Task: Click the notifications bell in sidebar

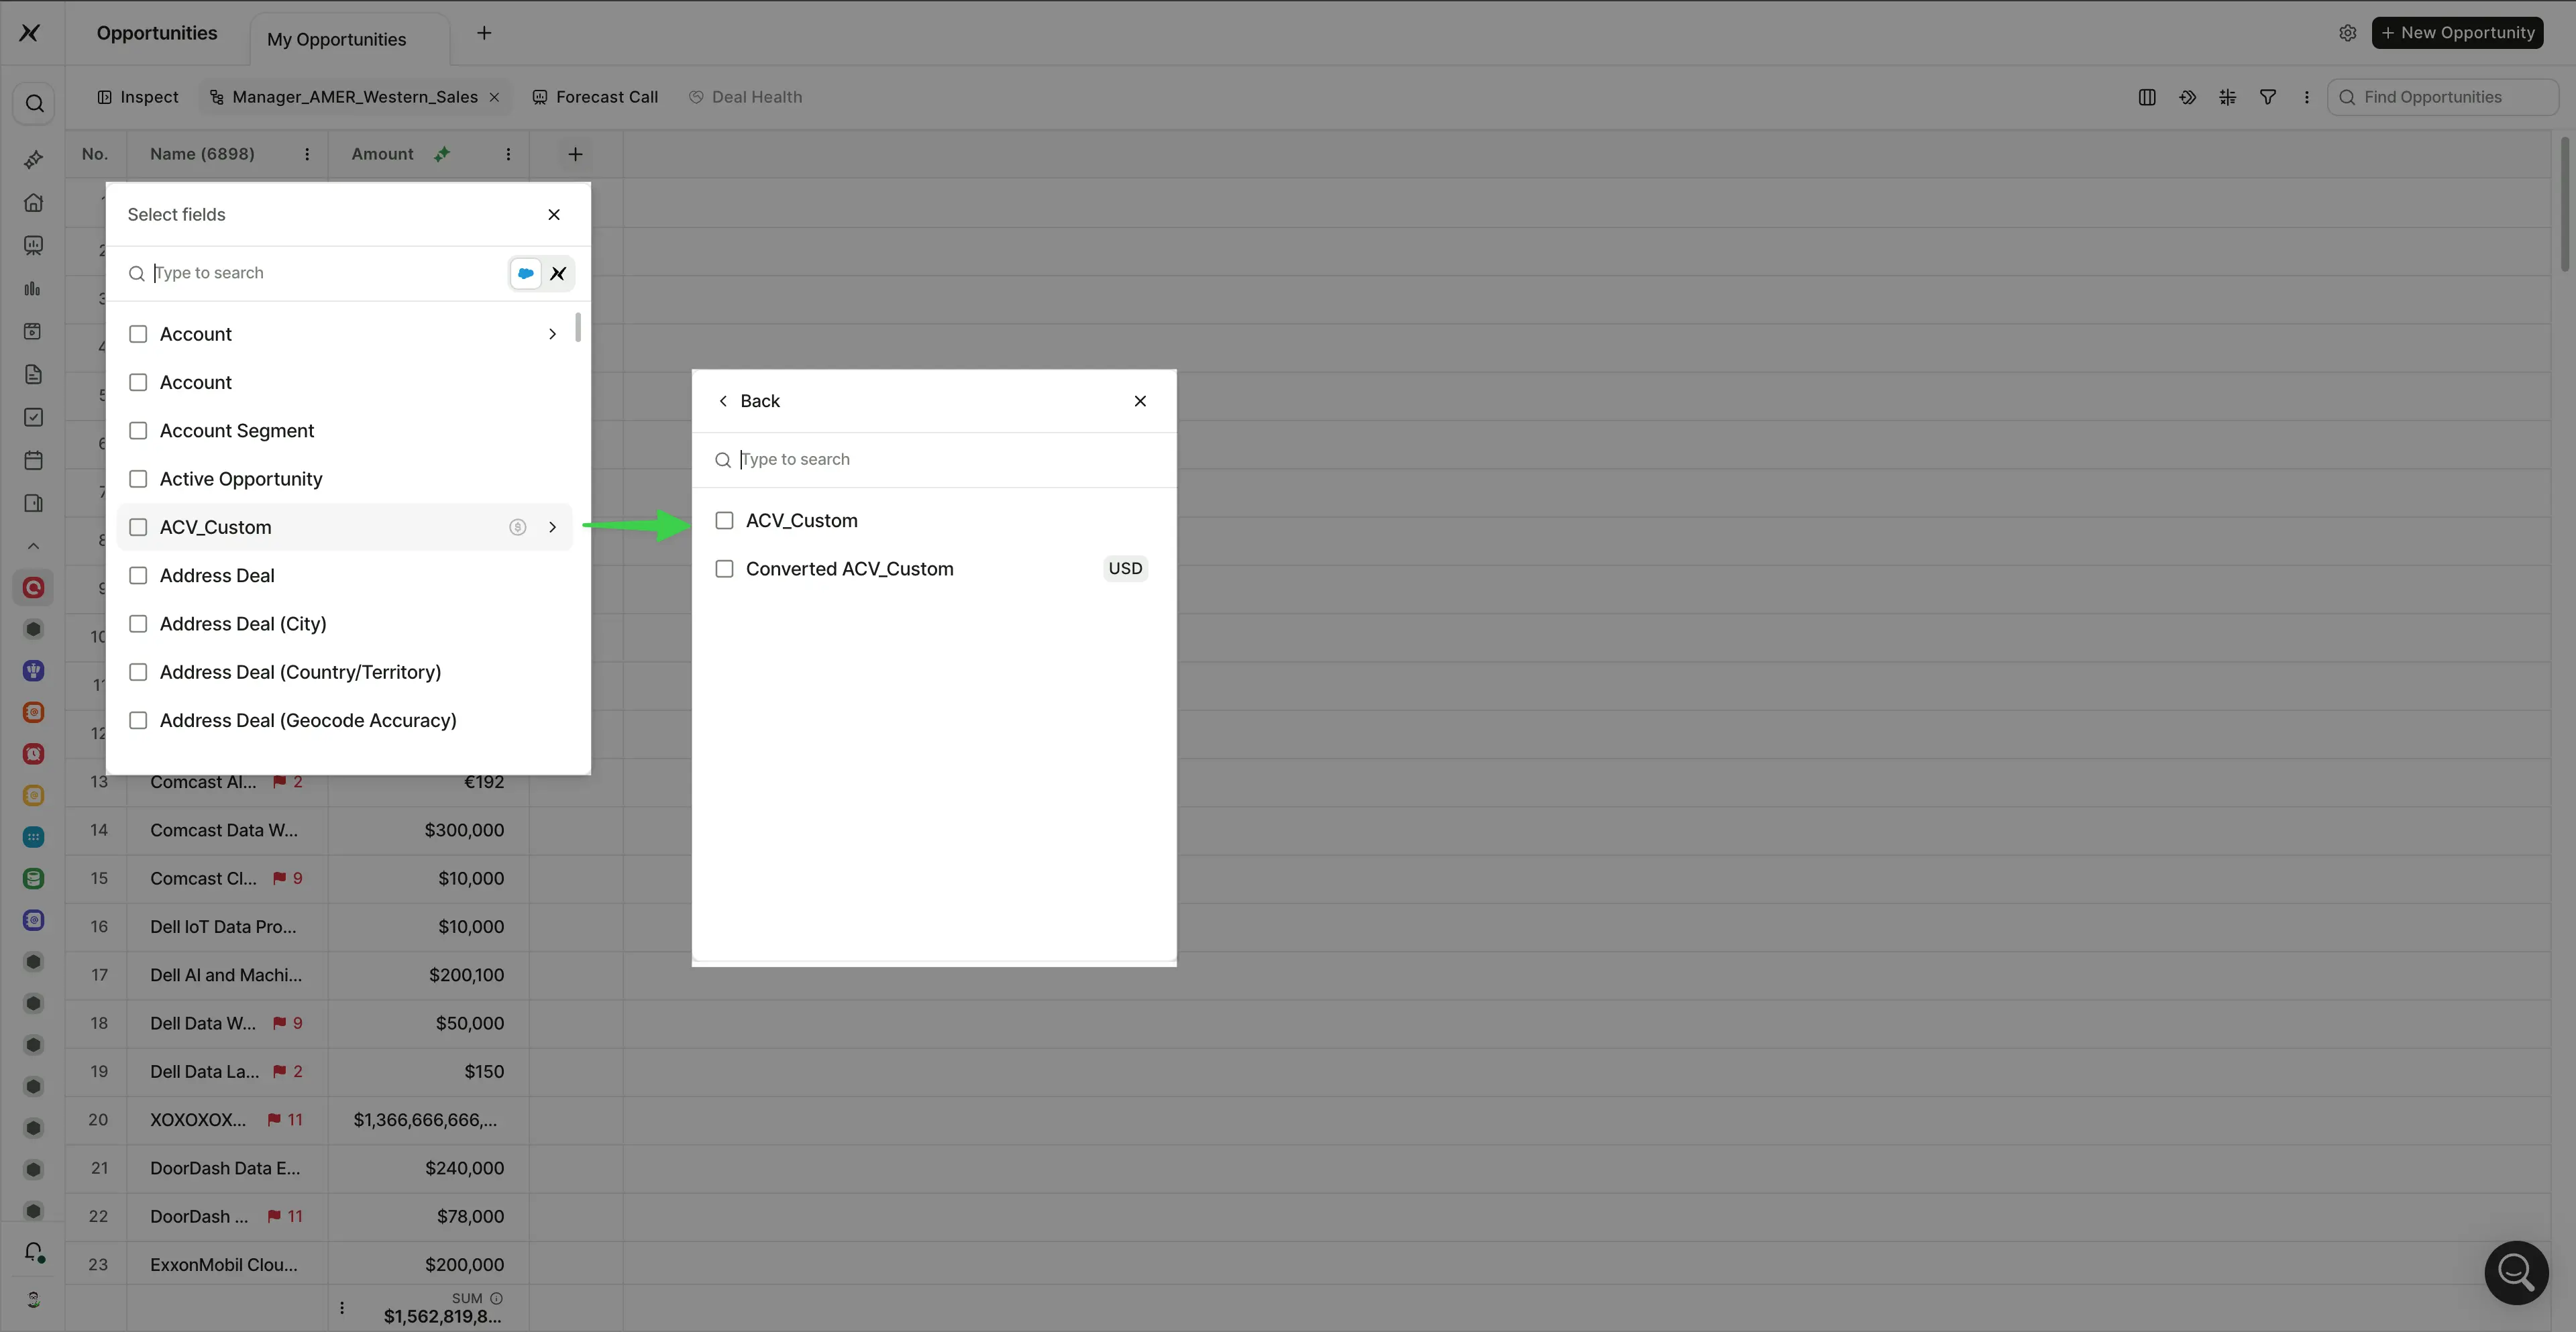Action: coord(34,1252)
